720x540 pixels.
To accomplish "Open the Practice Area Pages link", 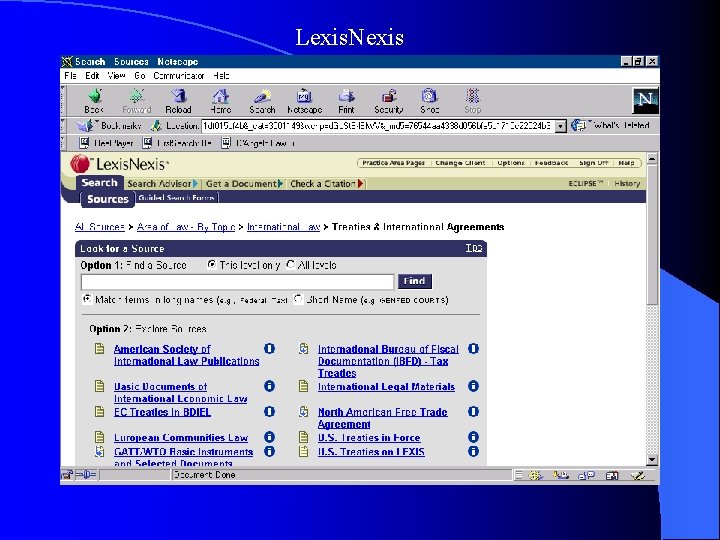I will click(x=393, y=163).
